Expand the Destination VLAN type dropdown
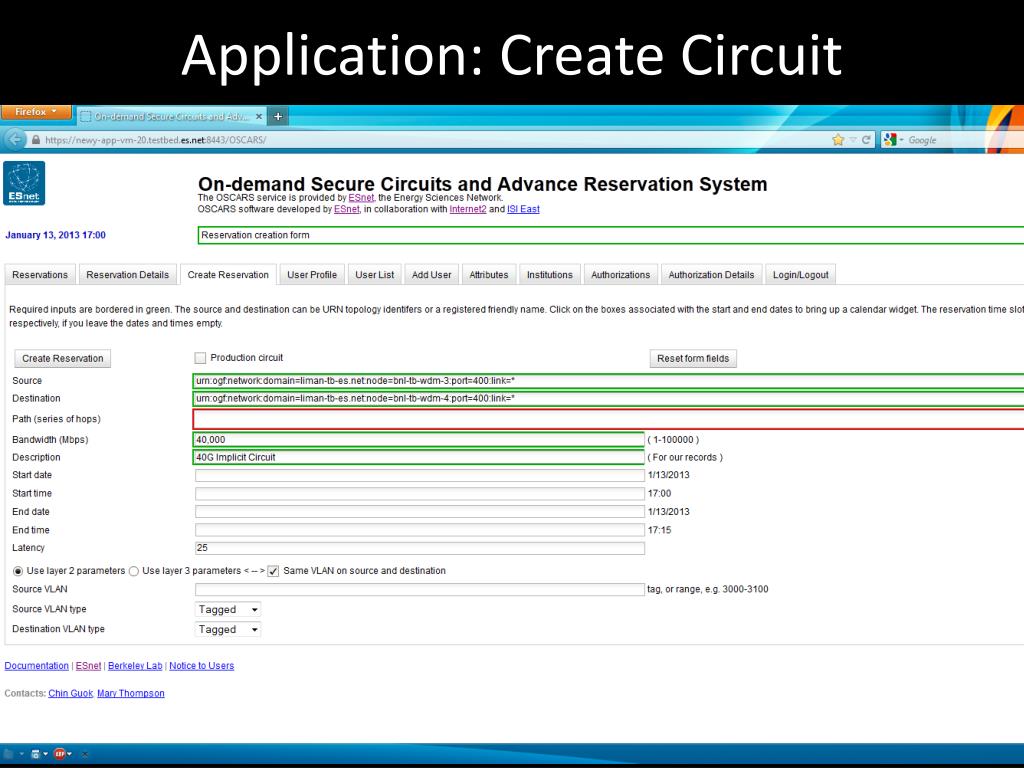Viewport: 1024px width, 768px height. pyautogui.click(x=228, y=630)
